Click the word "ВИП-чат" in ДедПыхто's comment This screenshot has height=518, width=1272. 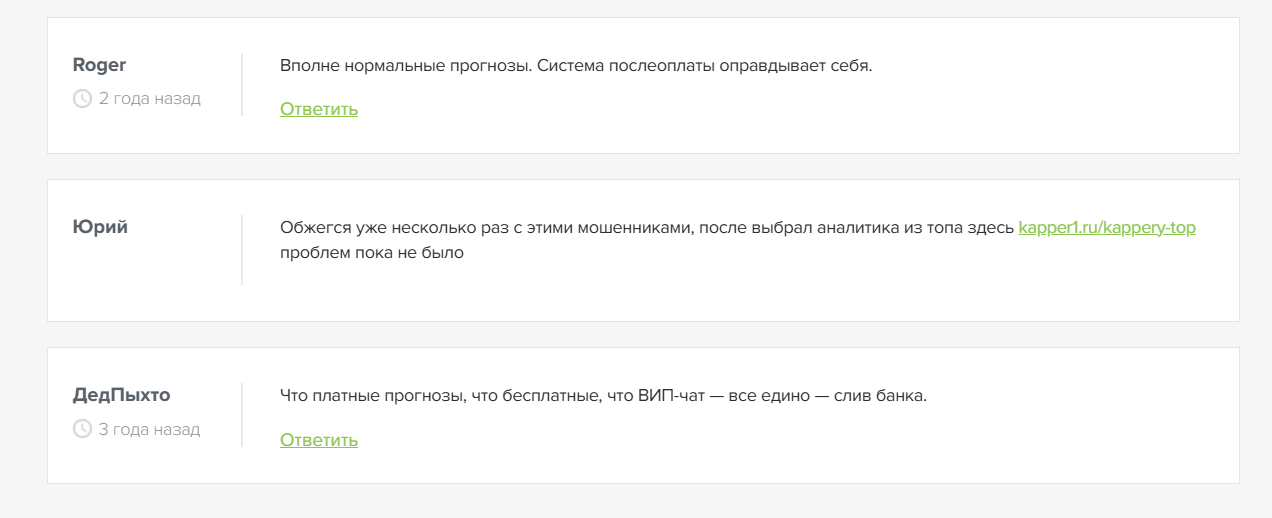click(669, 396)
